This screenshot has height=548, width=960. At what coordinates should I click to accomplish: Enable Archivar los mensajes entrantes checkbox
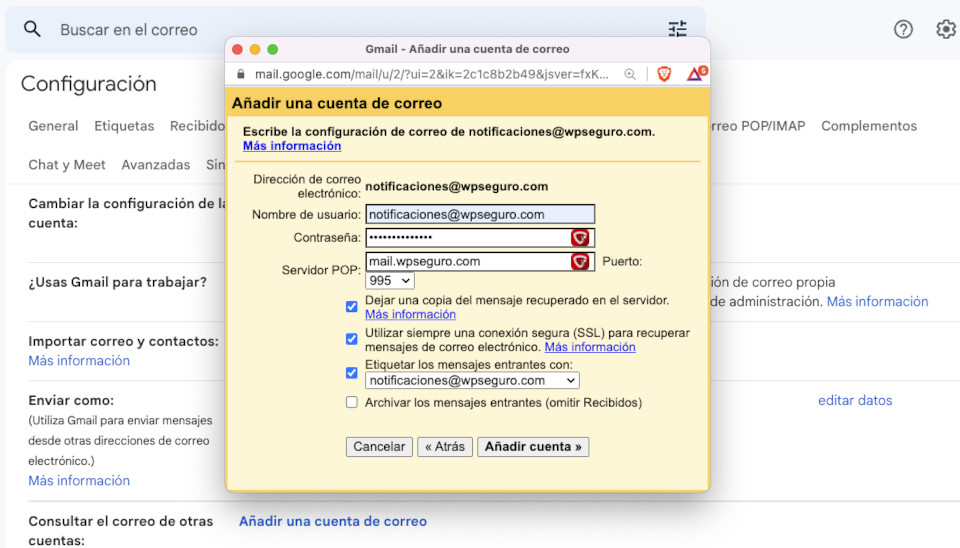pyautogui.click(x=351, y=402)
